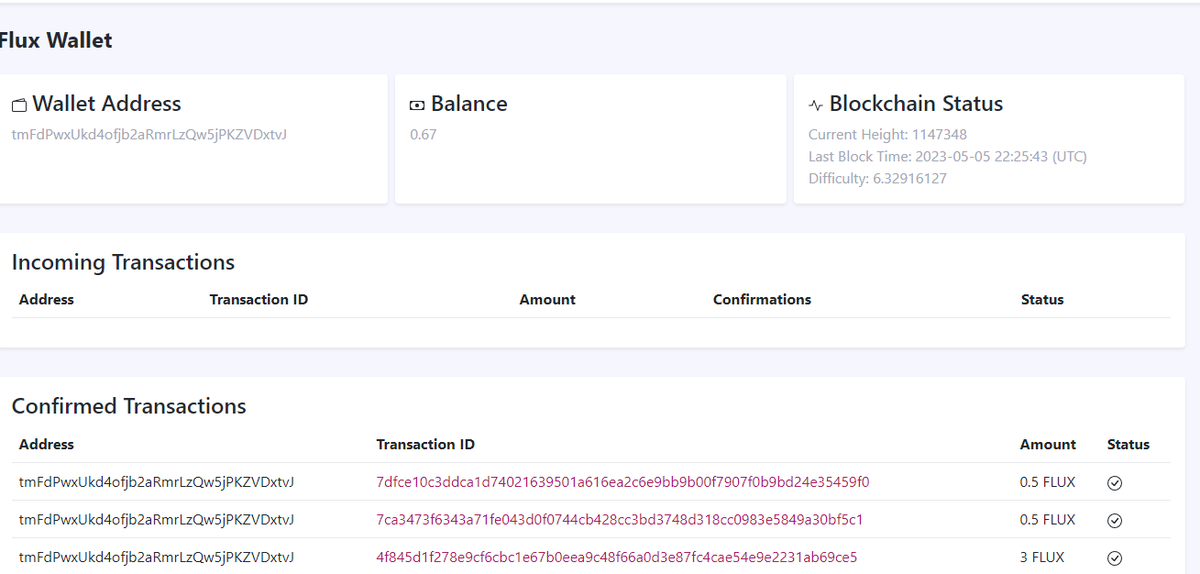The height and width of the screenshot is (574, 1200).
Task: Click address cell in the 7dfce10c transaction row
Action: click(x=156, y=482)
